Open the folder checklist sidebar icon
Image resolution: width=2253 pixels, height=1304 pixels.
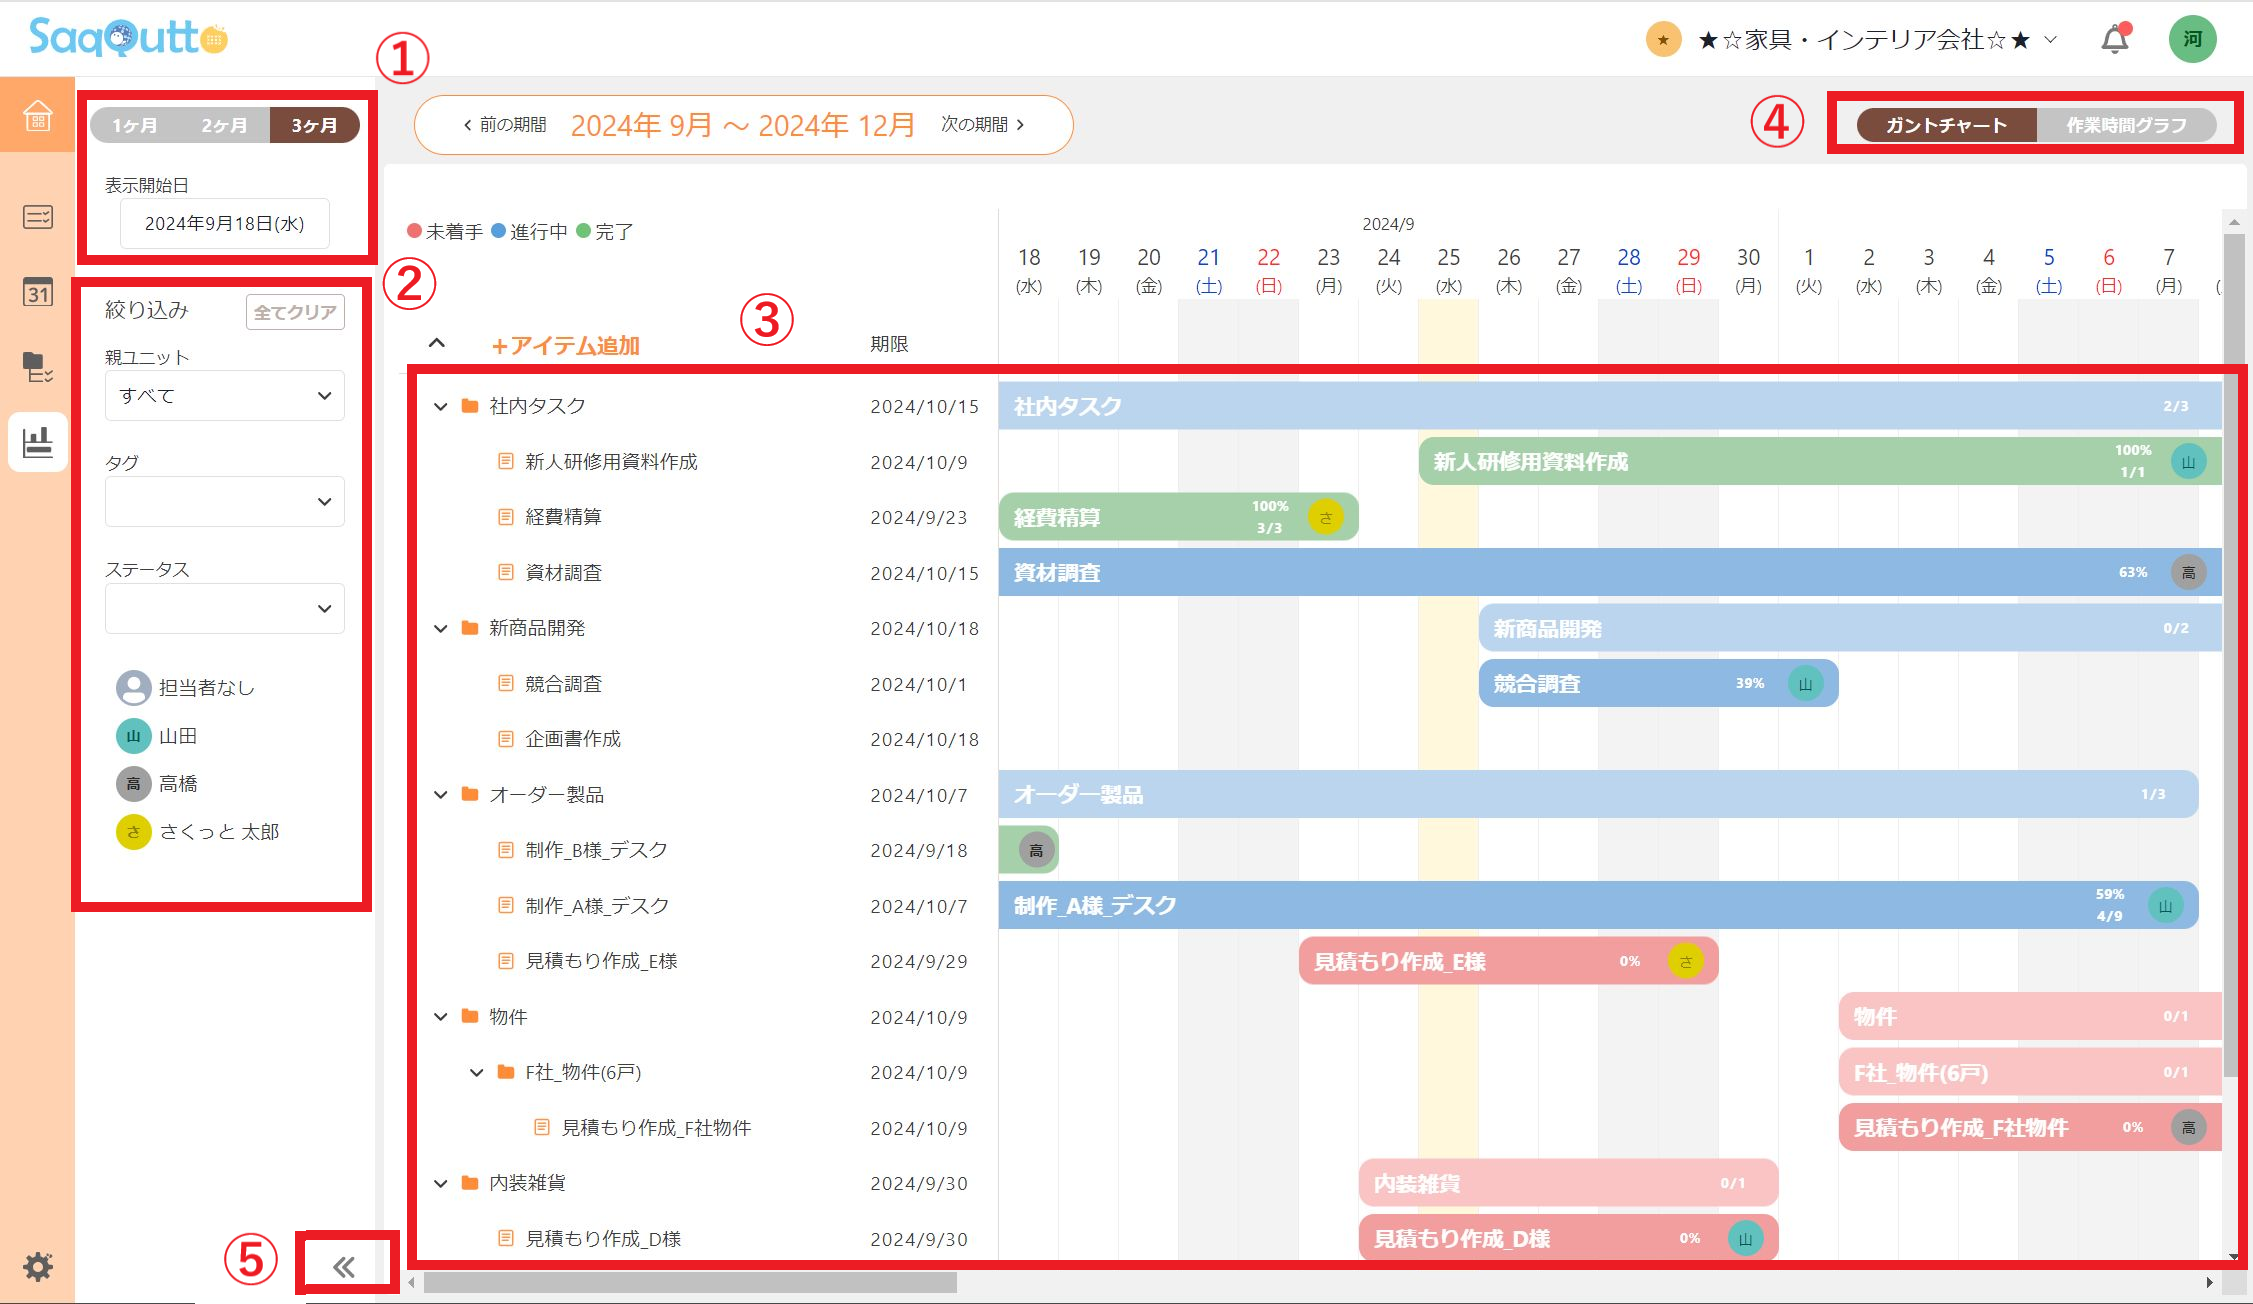(38, 367)
